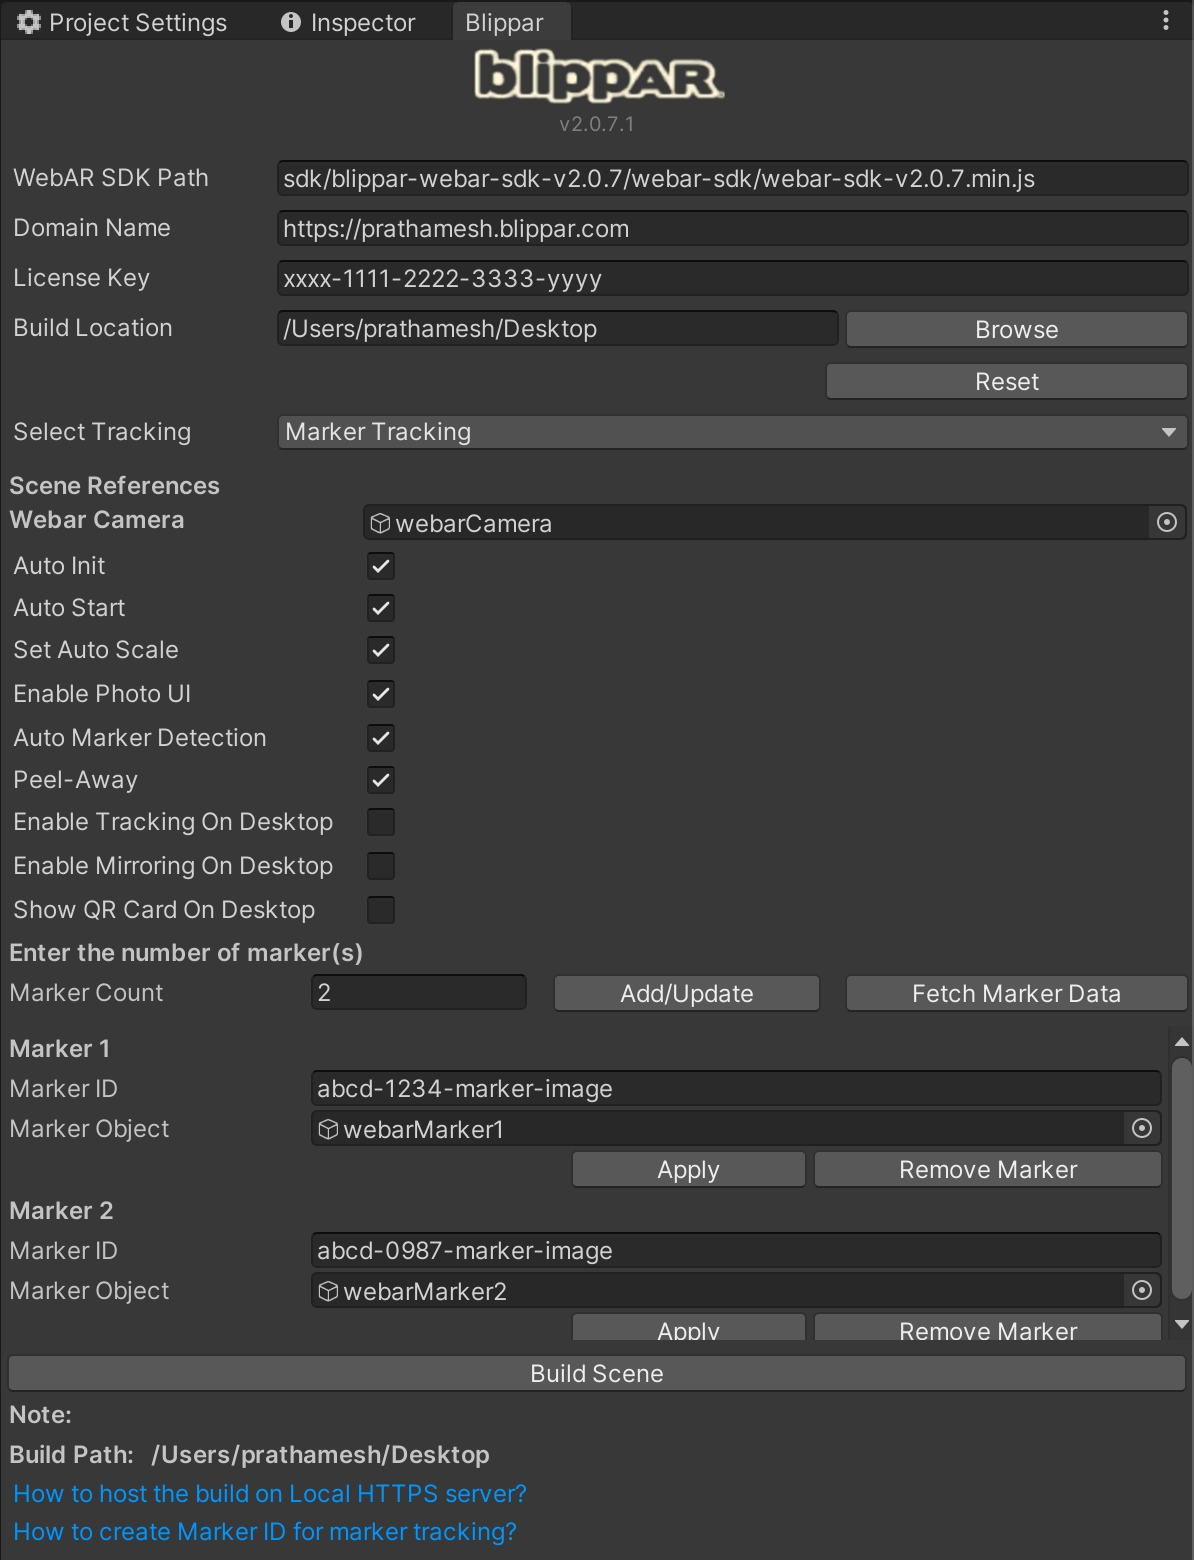Enable Tracking On Desktop checkbox
This screenshot has width=1194, height=1560.
point(381,822)
